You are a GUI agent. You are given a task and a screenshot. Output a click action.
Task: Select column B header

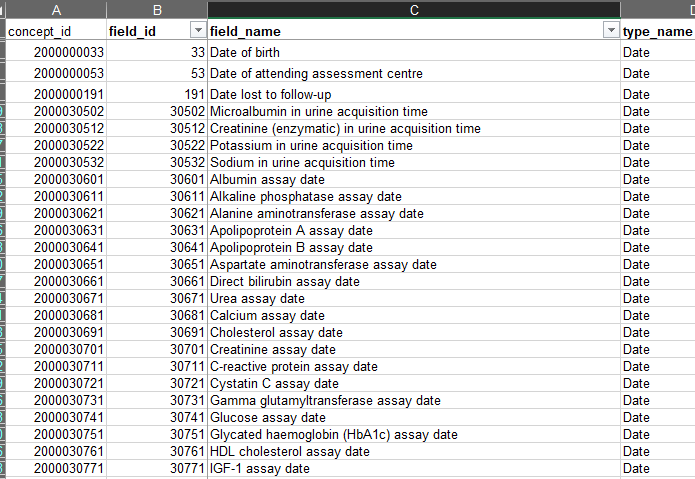point(157,10)
